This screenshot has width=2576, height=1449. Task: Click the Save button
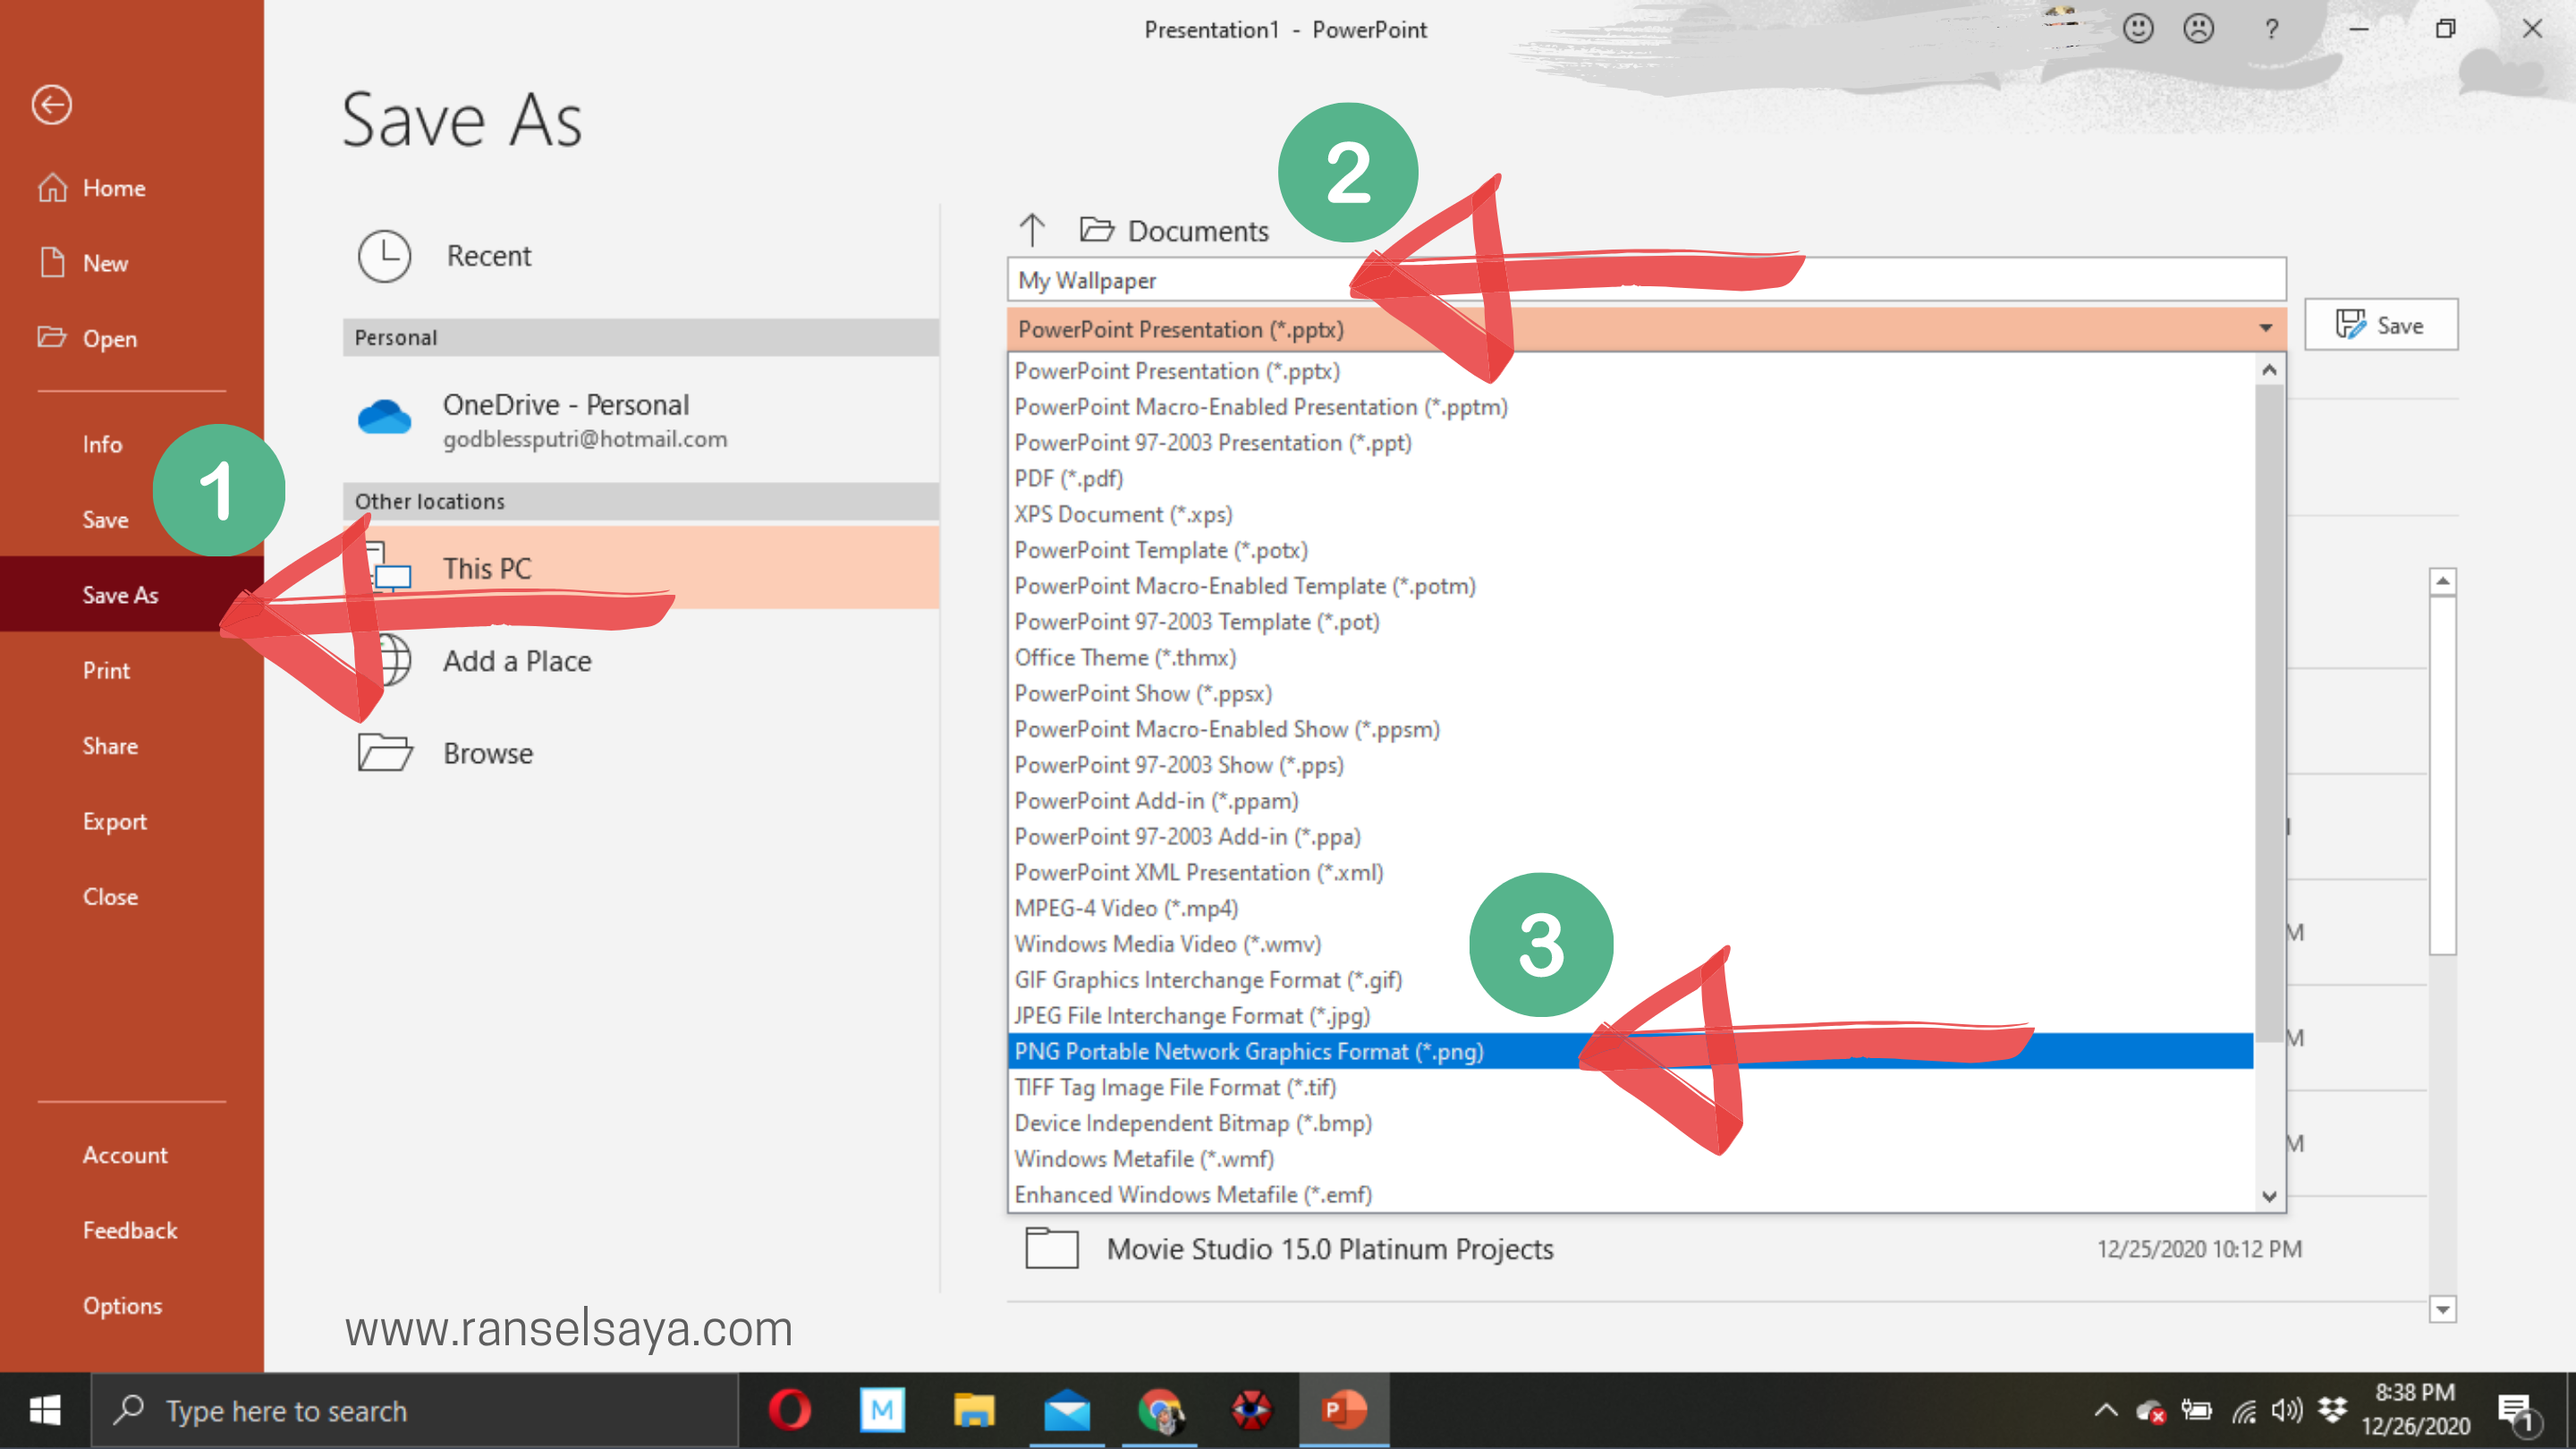coord(2380,325)
